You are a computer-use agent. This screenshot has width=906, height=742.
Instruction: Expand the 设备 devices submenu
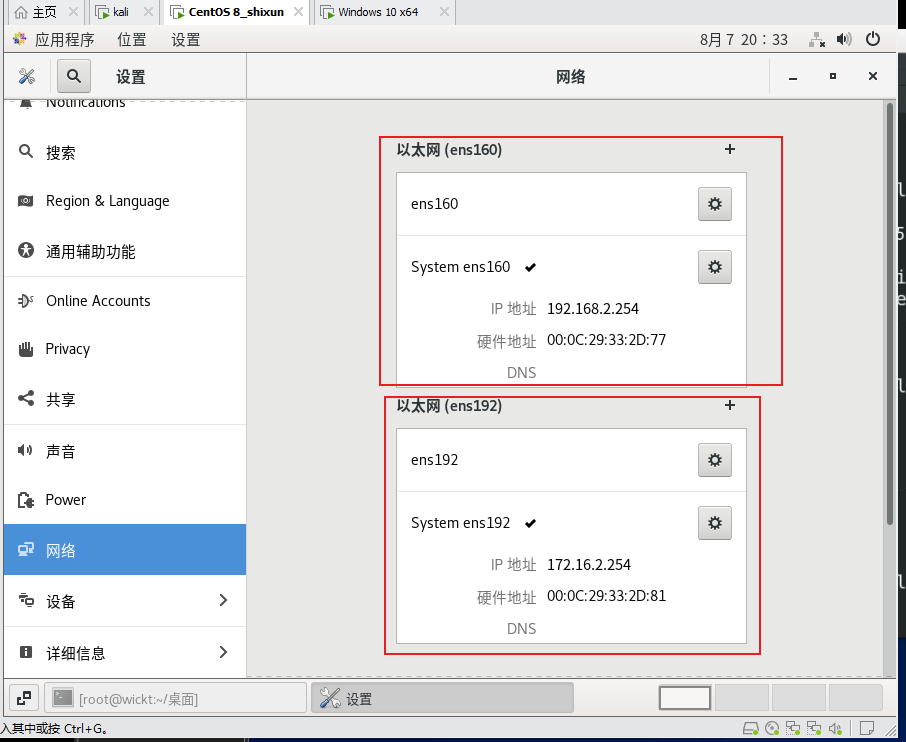(125, 601)
